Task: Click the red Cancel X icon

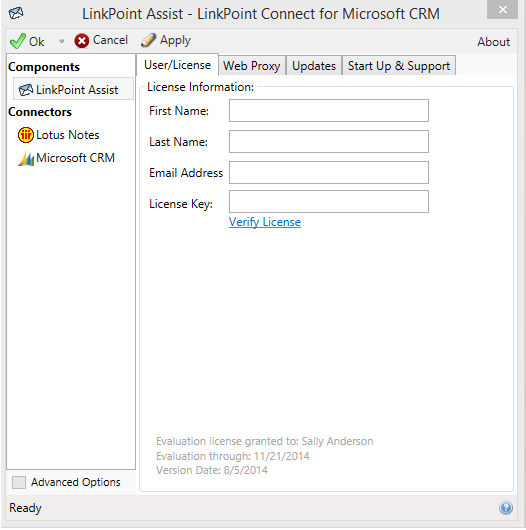Action: click(x=81, y=41)
